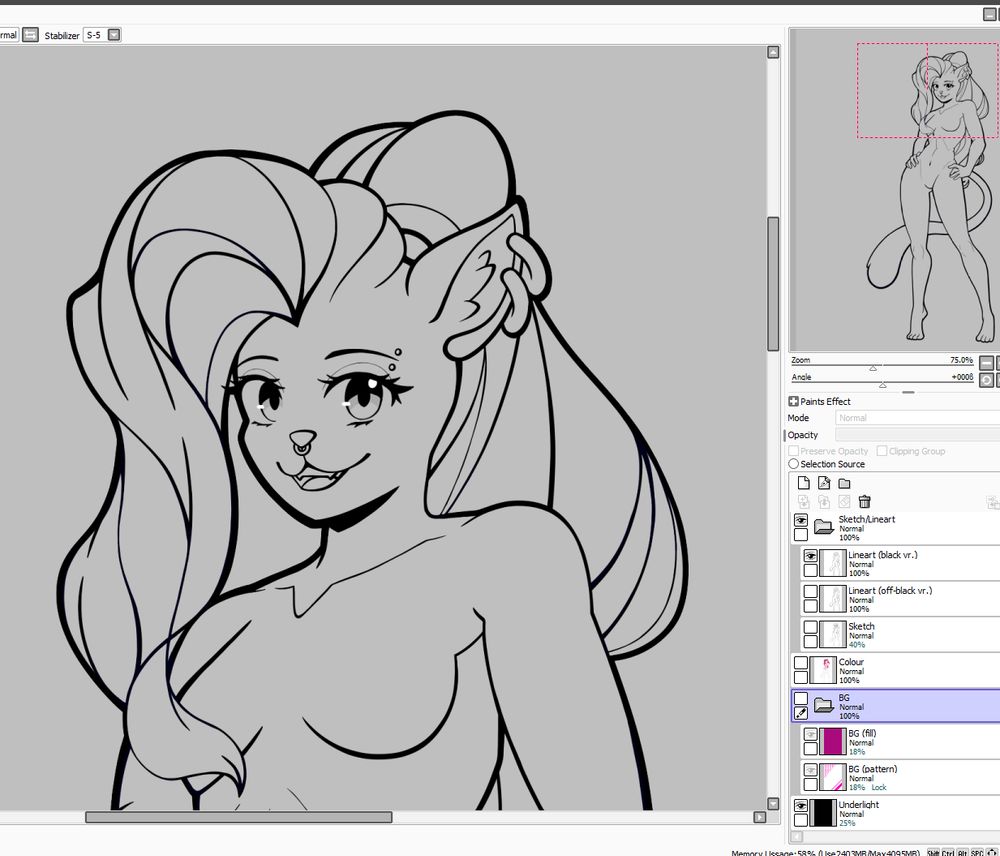Click the 'BG (pattern)' layer name
The image size is (1000, 856).
click(x=872, y=769)
